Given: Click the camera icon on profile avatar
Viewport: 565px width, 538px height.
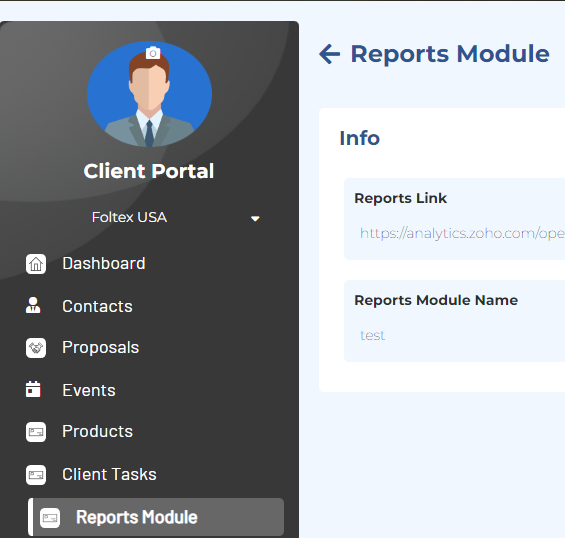Looking at the screenshot, I should 153,53.
